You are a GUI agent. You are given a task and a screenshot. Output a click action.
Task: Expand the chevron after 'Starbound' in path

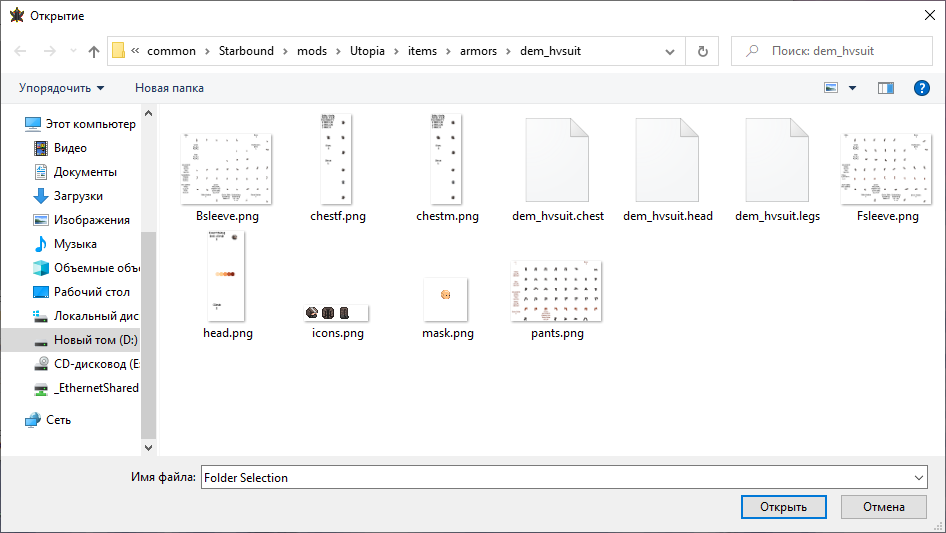tap(285, 51)
